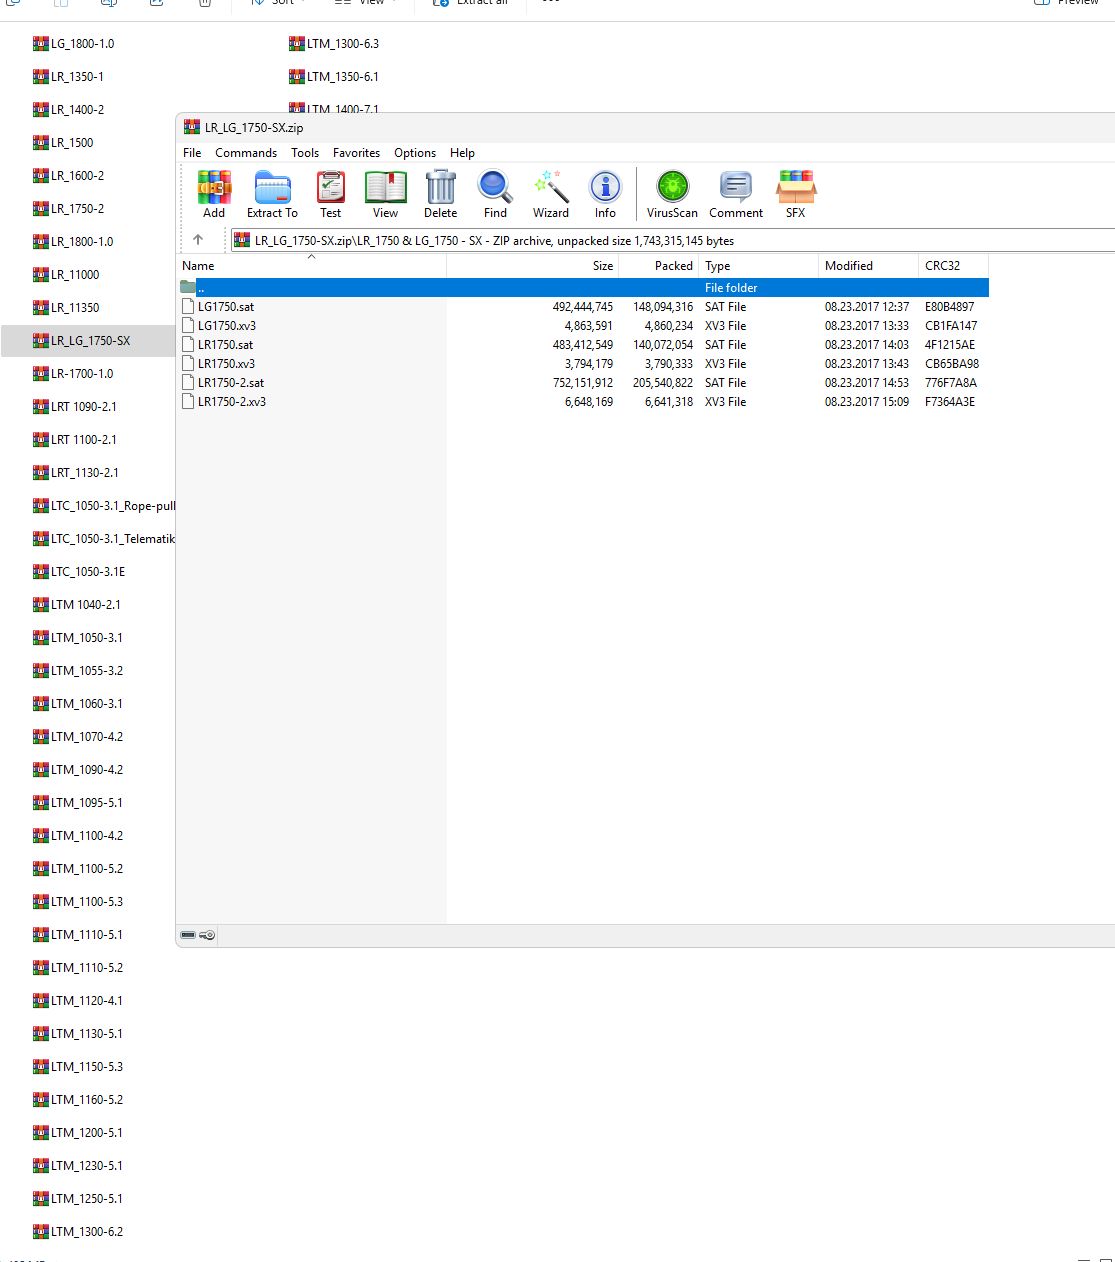Start the VirusScan tool
1115x1262 pixels.
coord(672,194)
